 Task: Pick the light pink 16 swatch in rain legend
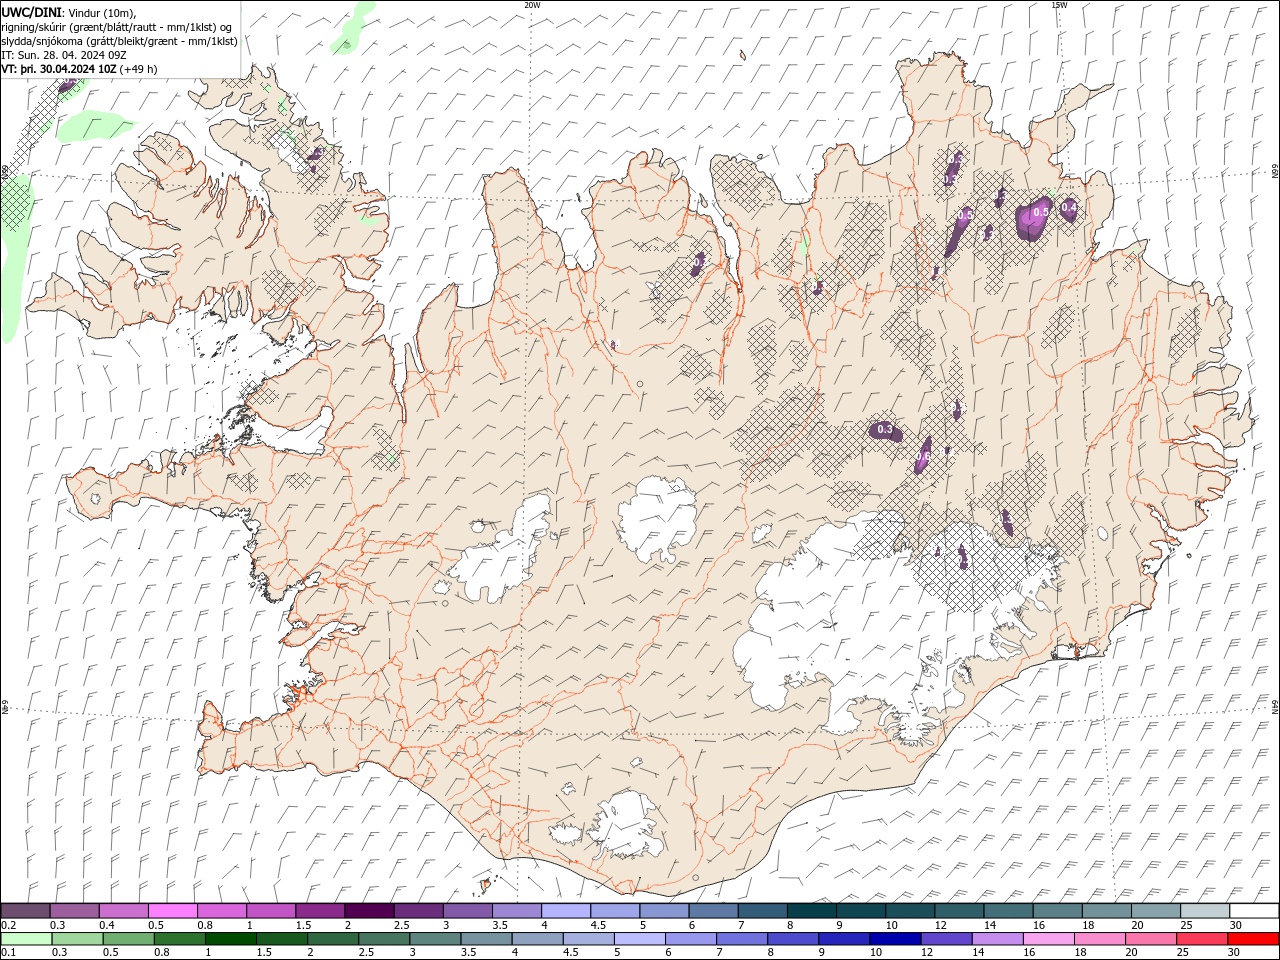pos(1049,938)
